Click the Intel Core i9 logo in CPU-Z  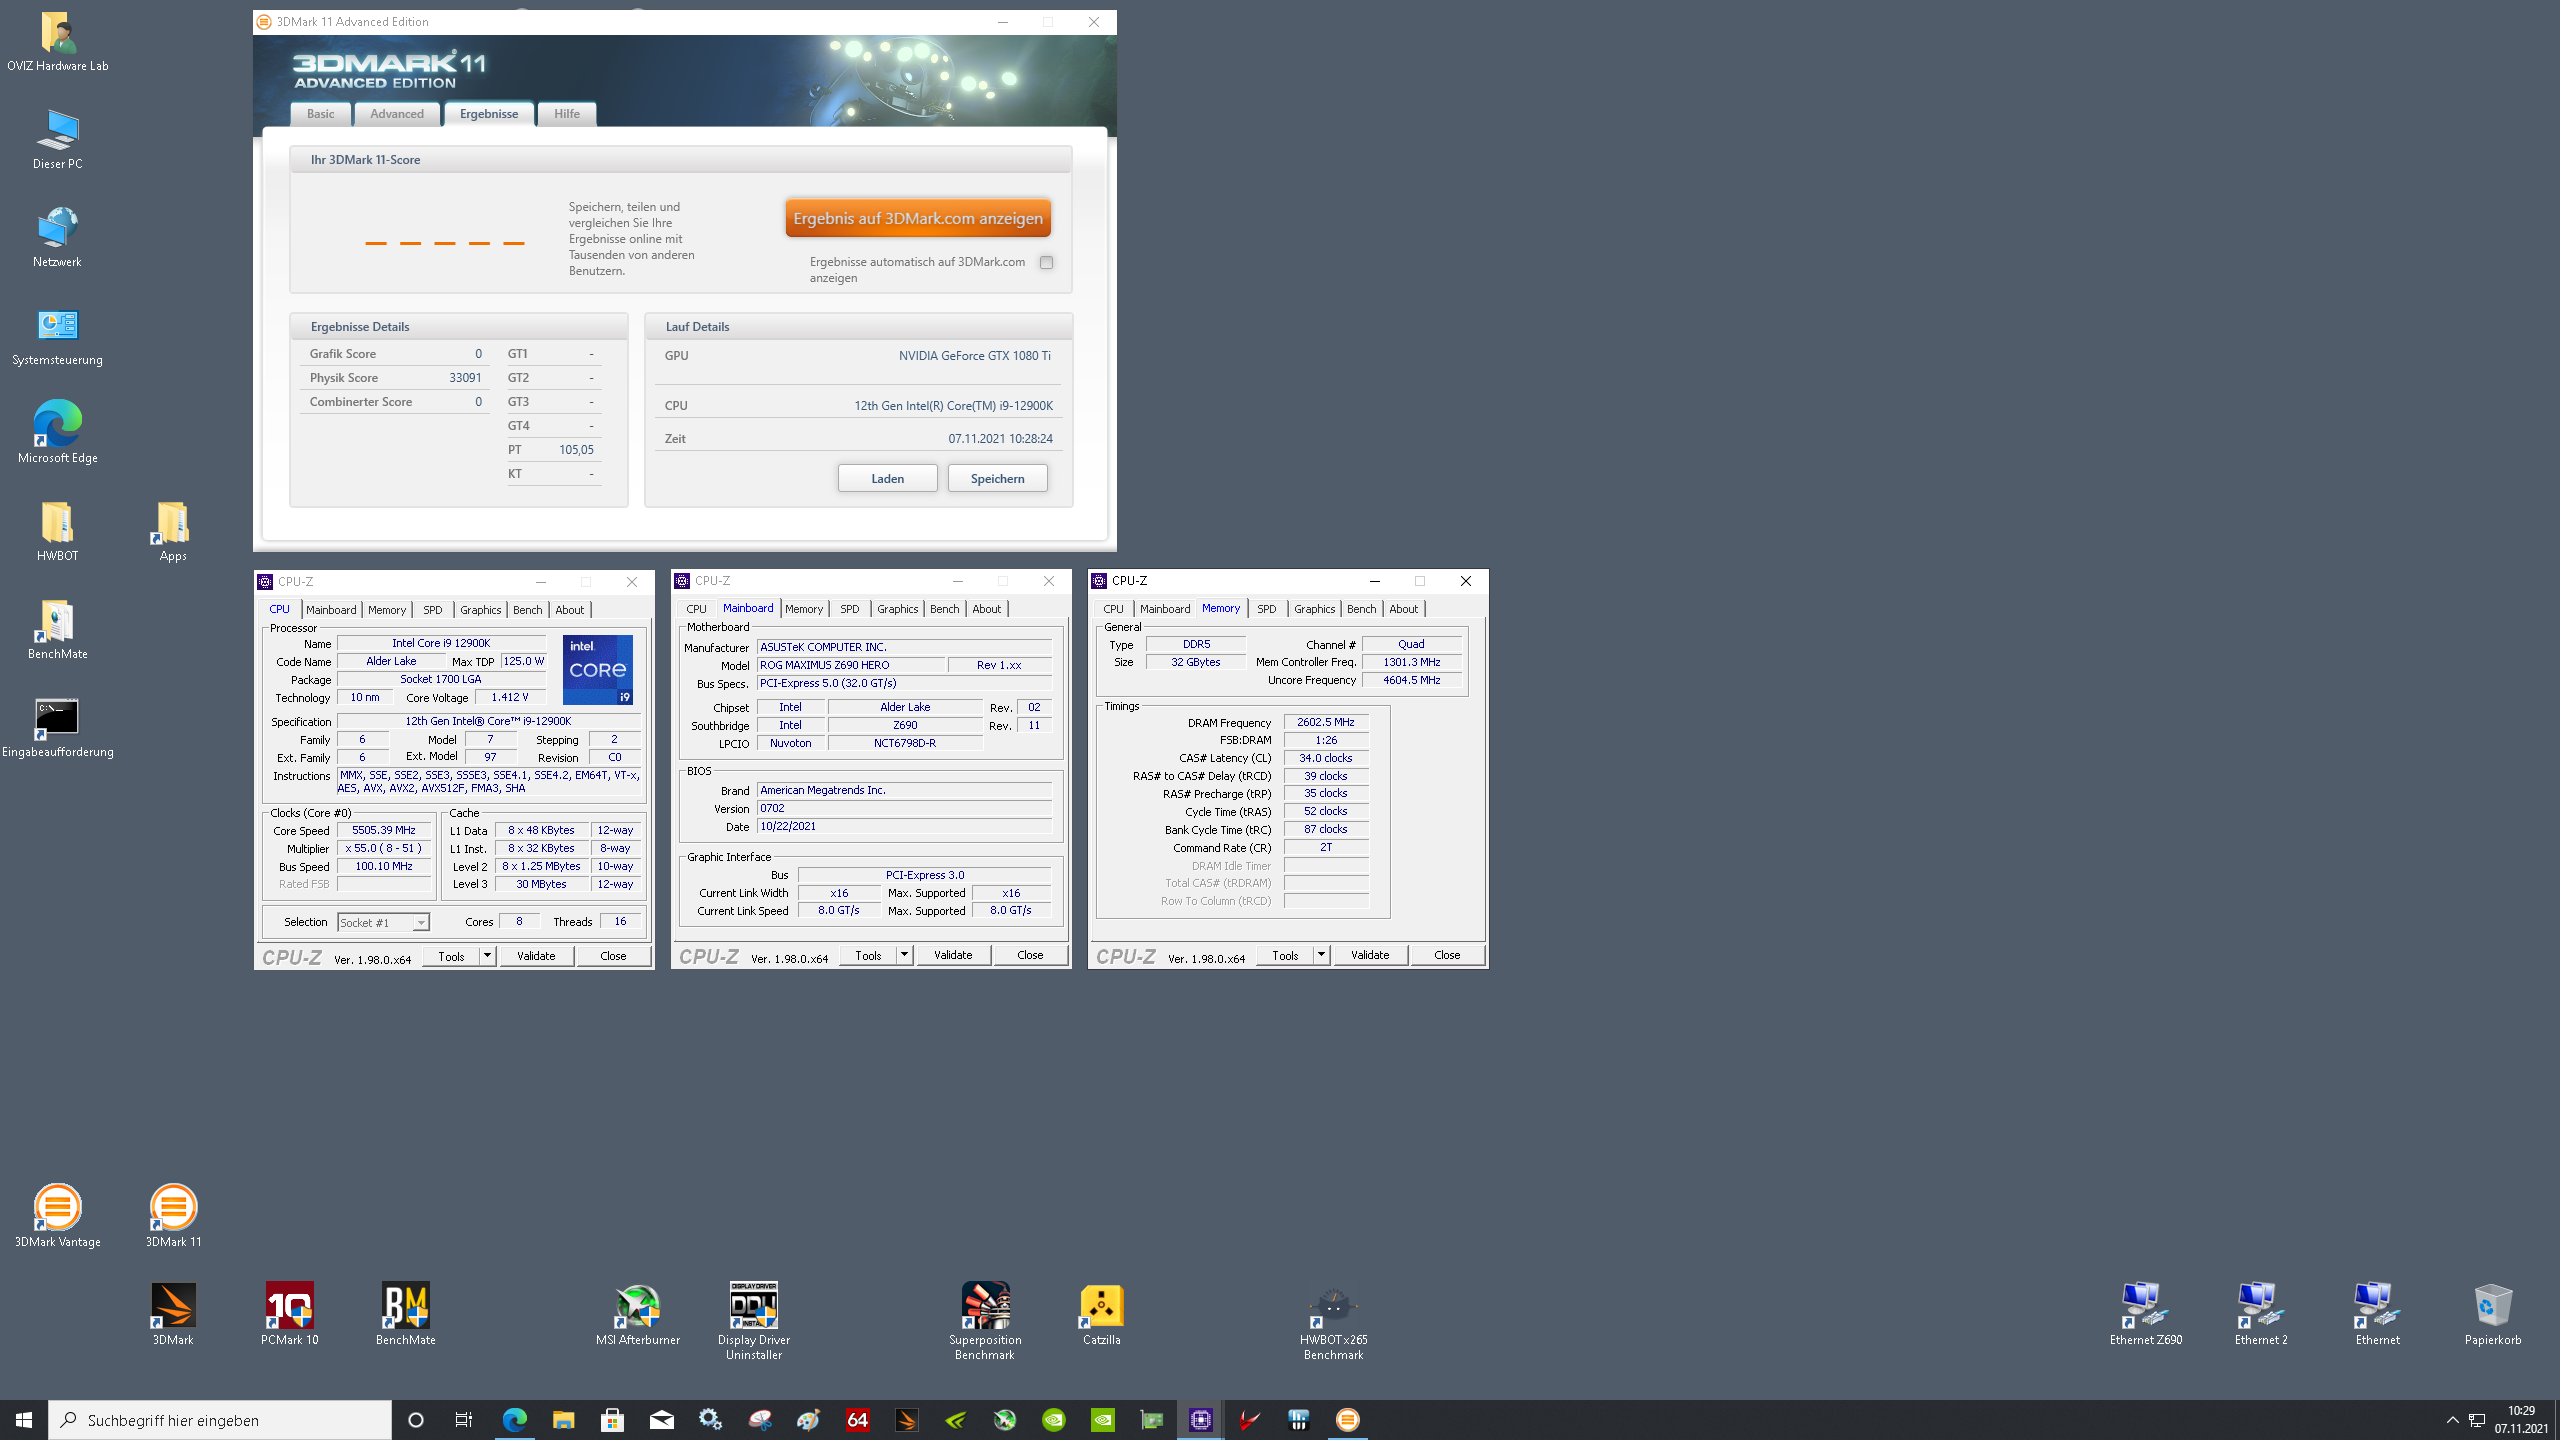598,669
